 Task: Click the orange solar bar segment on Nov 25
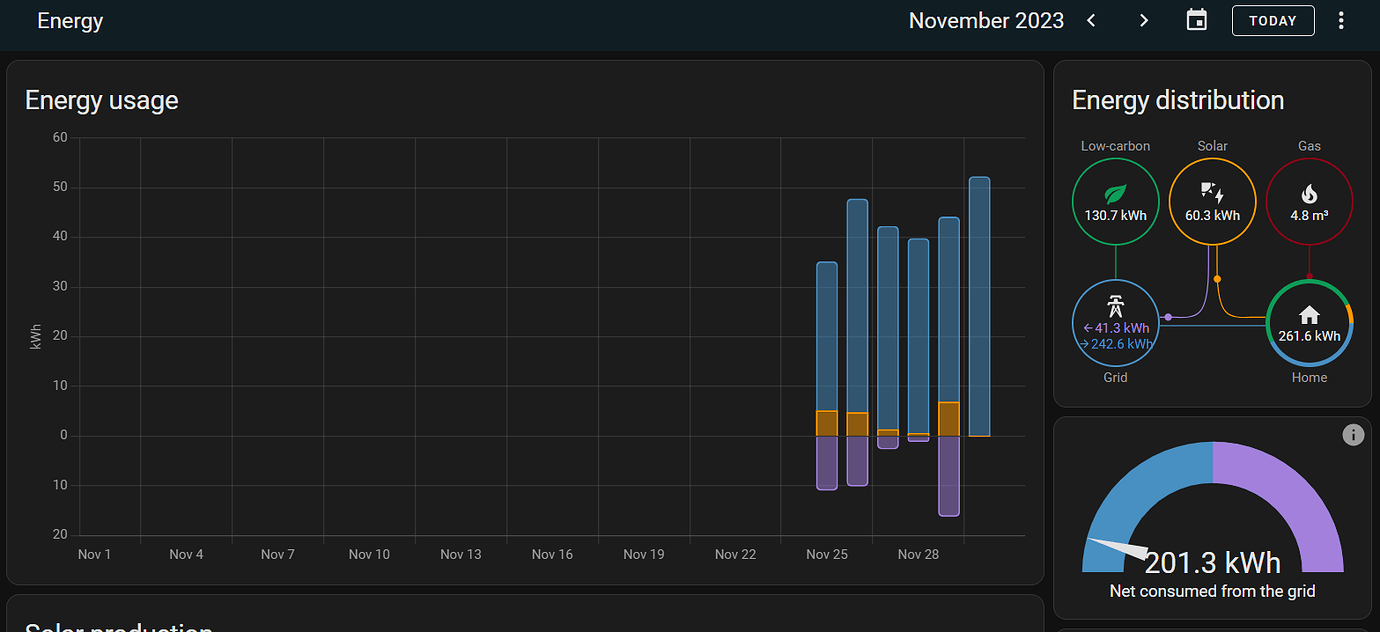827,423
